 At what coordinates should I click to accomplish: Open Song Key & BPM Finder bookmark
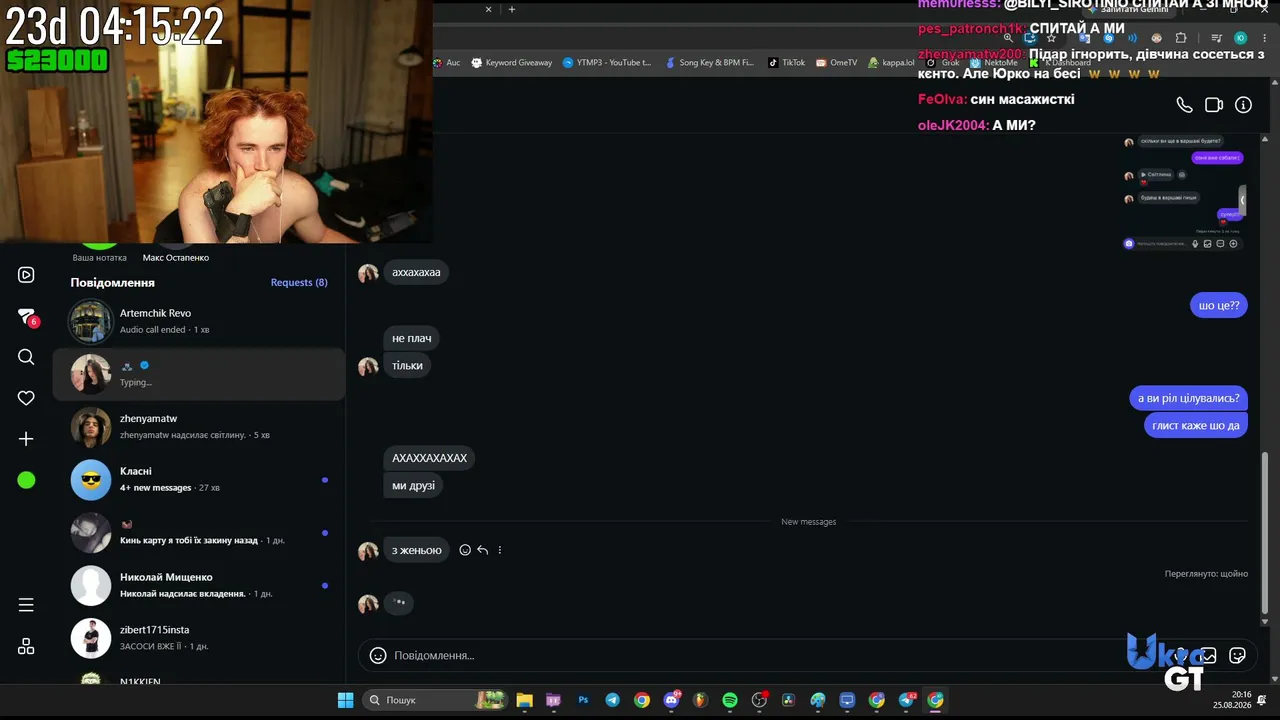click(709, 62)
